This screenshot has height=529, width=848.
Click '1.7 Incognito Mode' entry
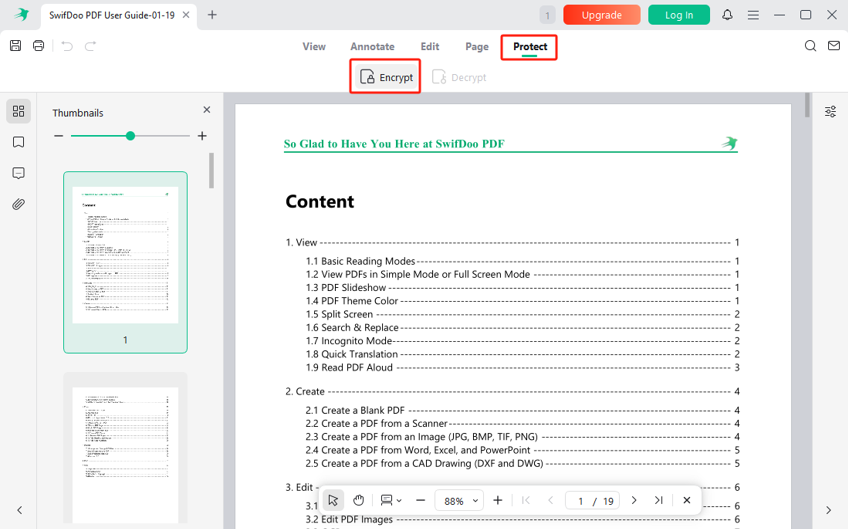[x=349, y=341]
